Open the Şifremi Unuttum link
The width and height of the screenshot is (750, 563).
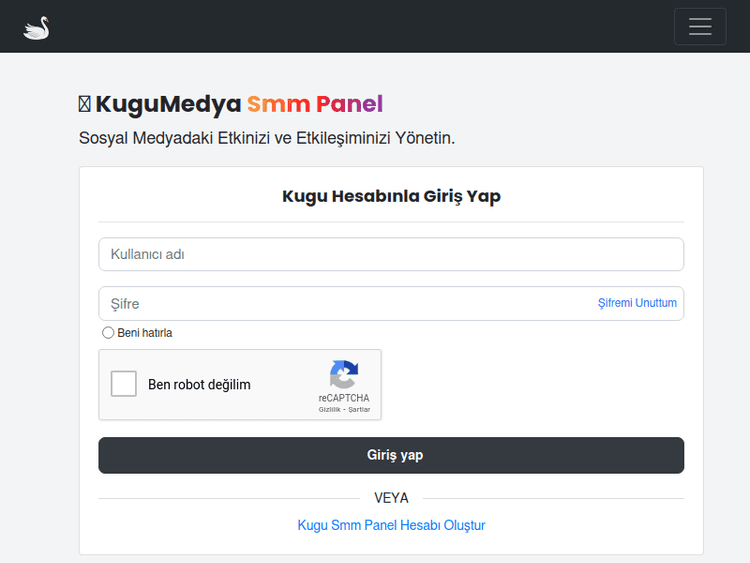637,303
